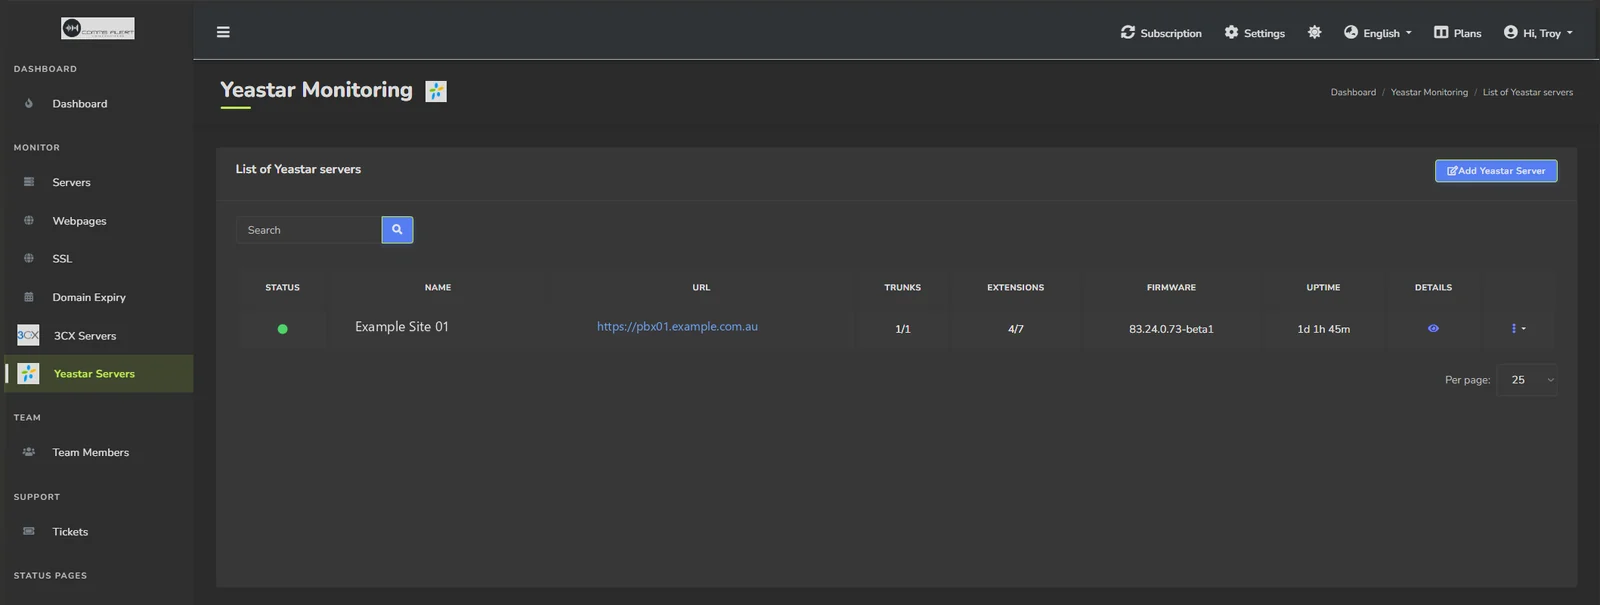Click the NAME column header
This screenshot has width=1600, height=605.
click(438, 288)
